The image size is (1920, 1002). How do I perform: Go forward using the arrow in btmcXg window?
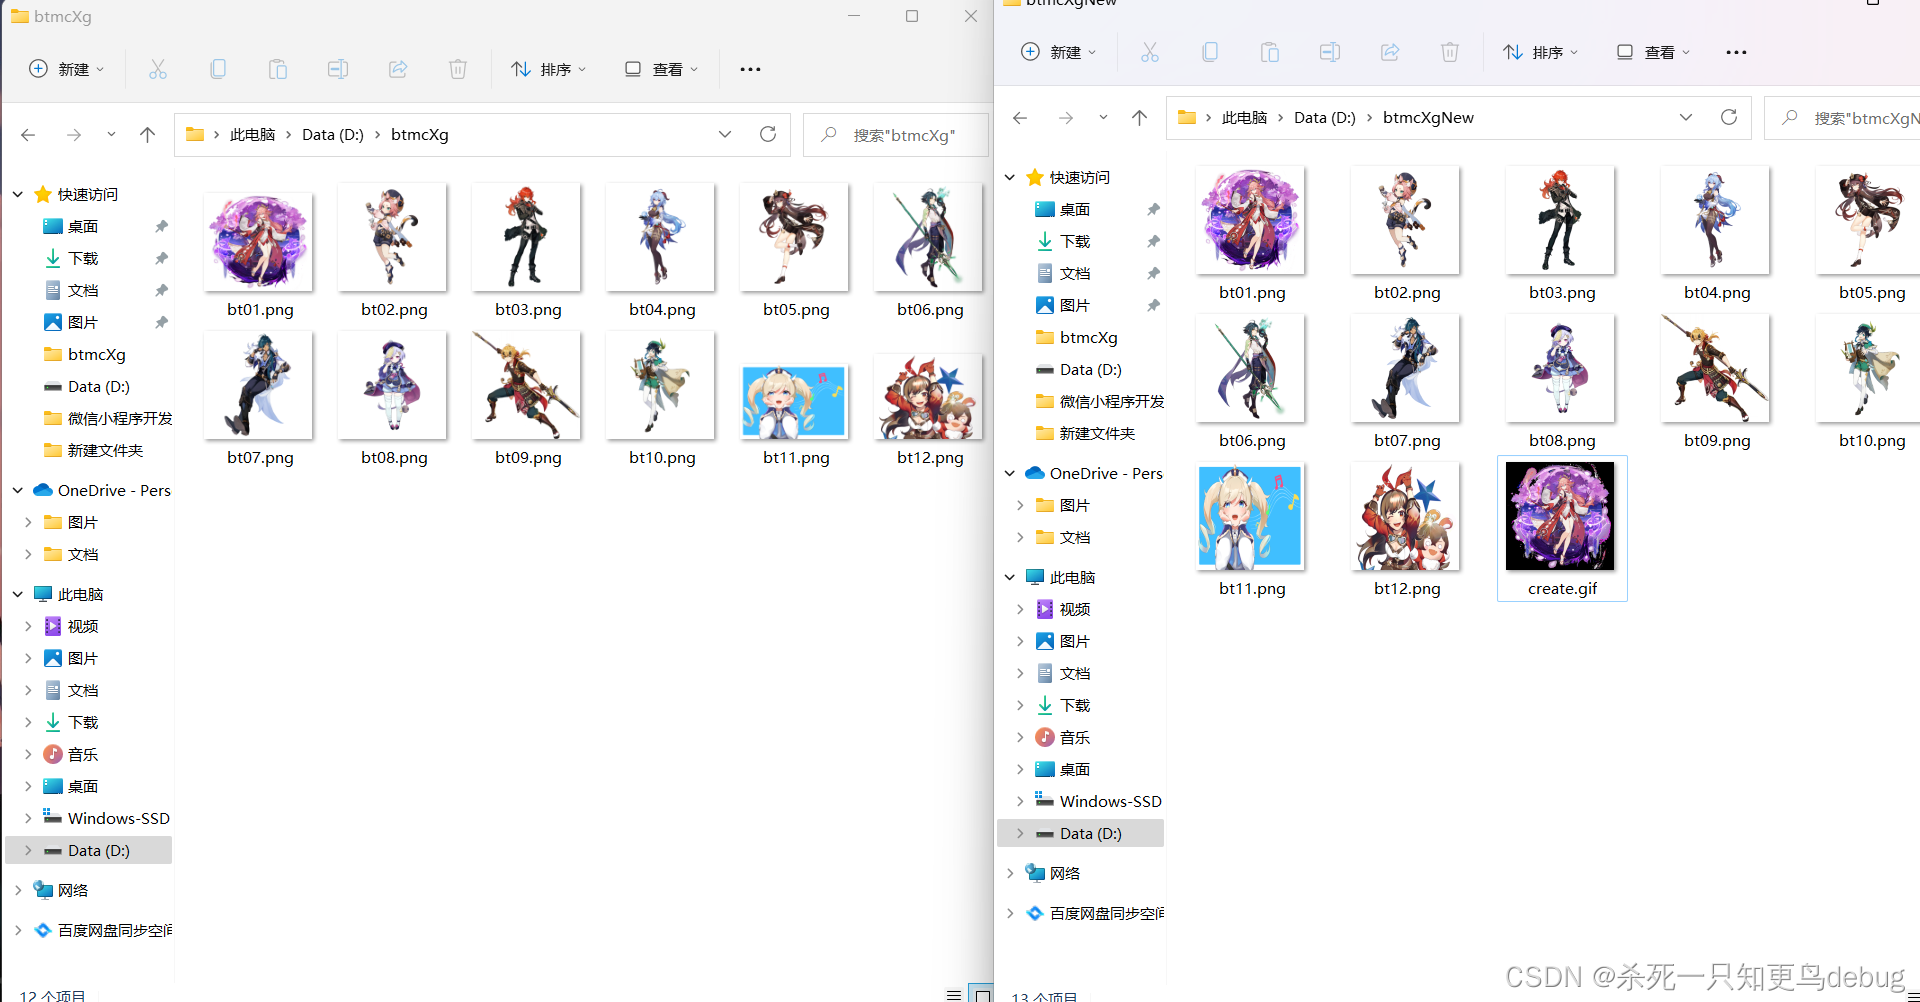(x=74, y=134)
